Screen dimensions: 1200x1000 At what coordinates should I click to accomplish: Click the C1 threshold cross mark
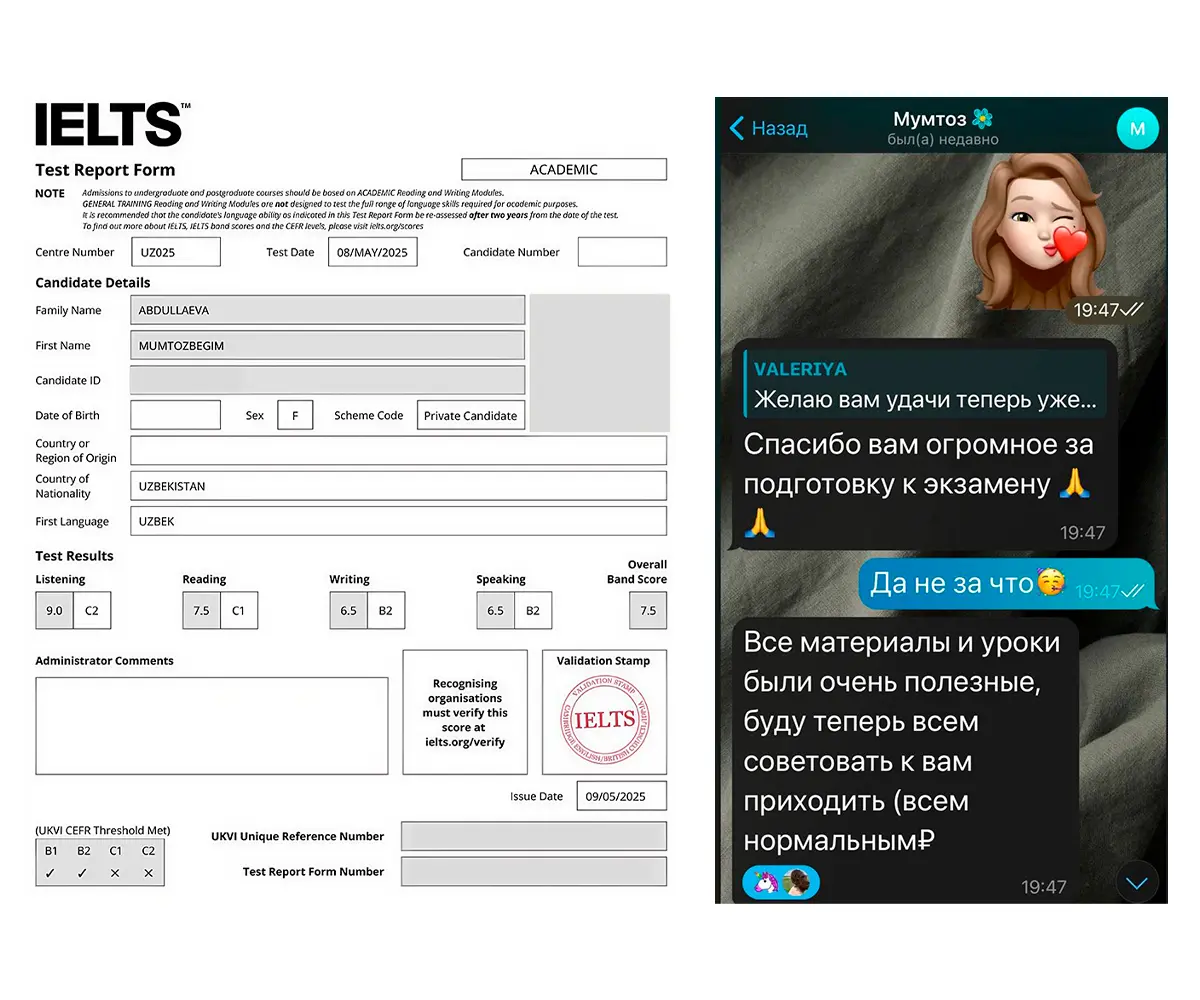pos(116,873)
